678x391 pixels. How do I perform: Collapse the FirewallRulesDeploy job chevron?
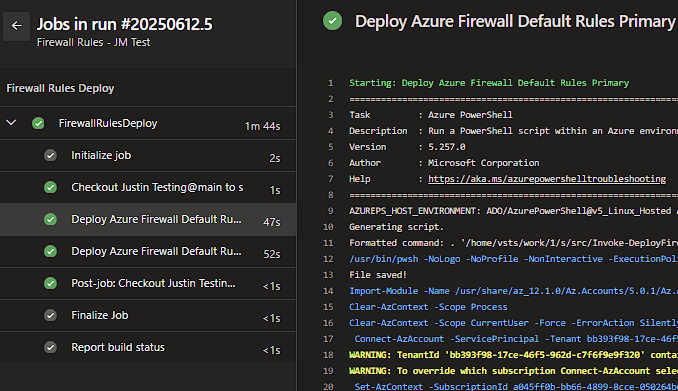pos(11,123)
